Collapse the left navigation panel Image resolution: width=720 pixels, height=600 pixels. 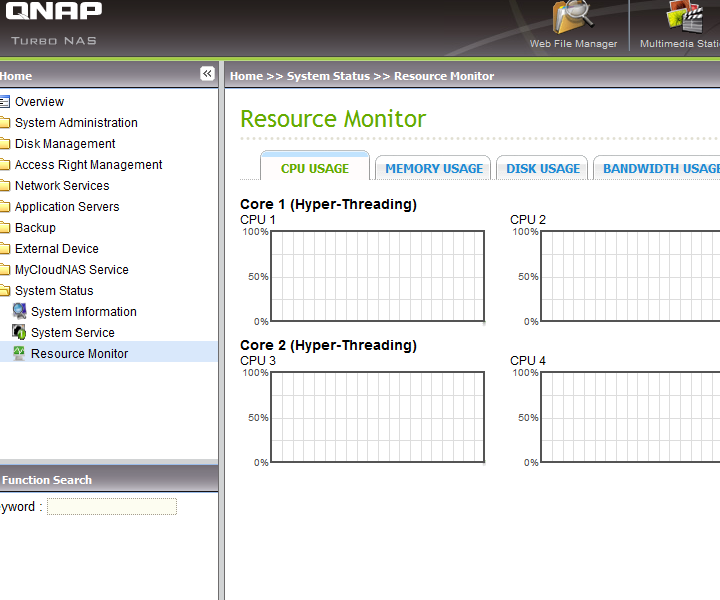tap(207, 74)
